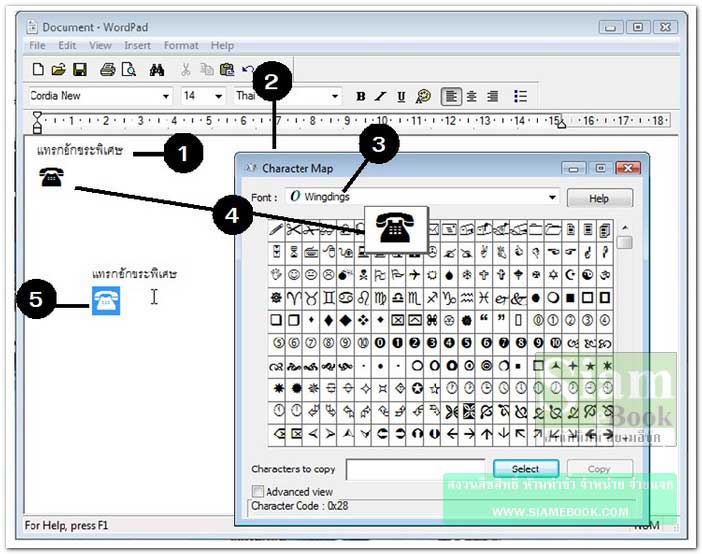Toggle bullet list formatting
Screen dimensions: 702x554
pos(520,96)
